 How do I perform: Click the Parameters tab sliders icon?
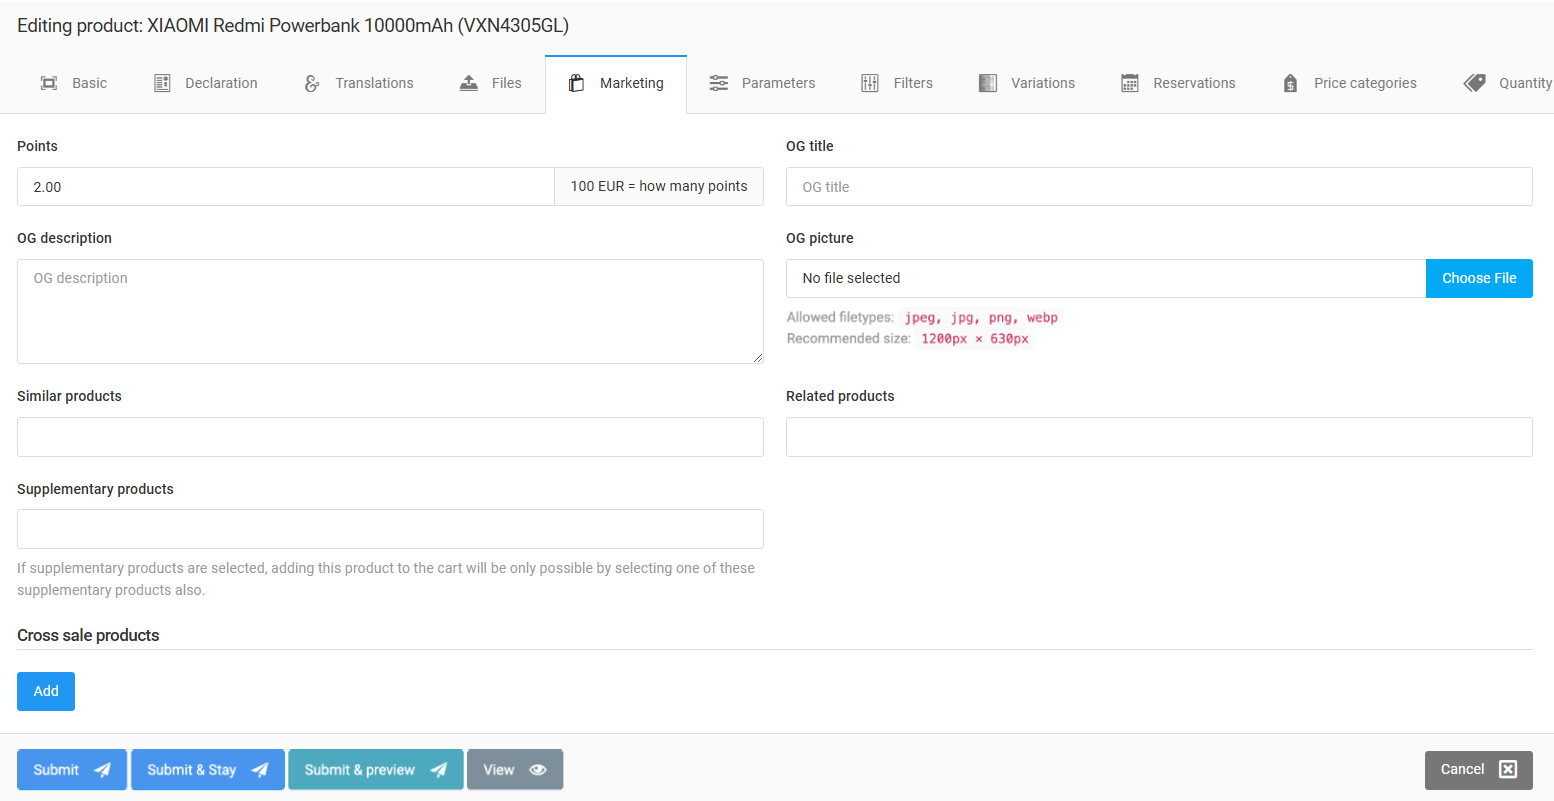pyautogui.click(x=718, y=83)
